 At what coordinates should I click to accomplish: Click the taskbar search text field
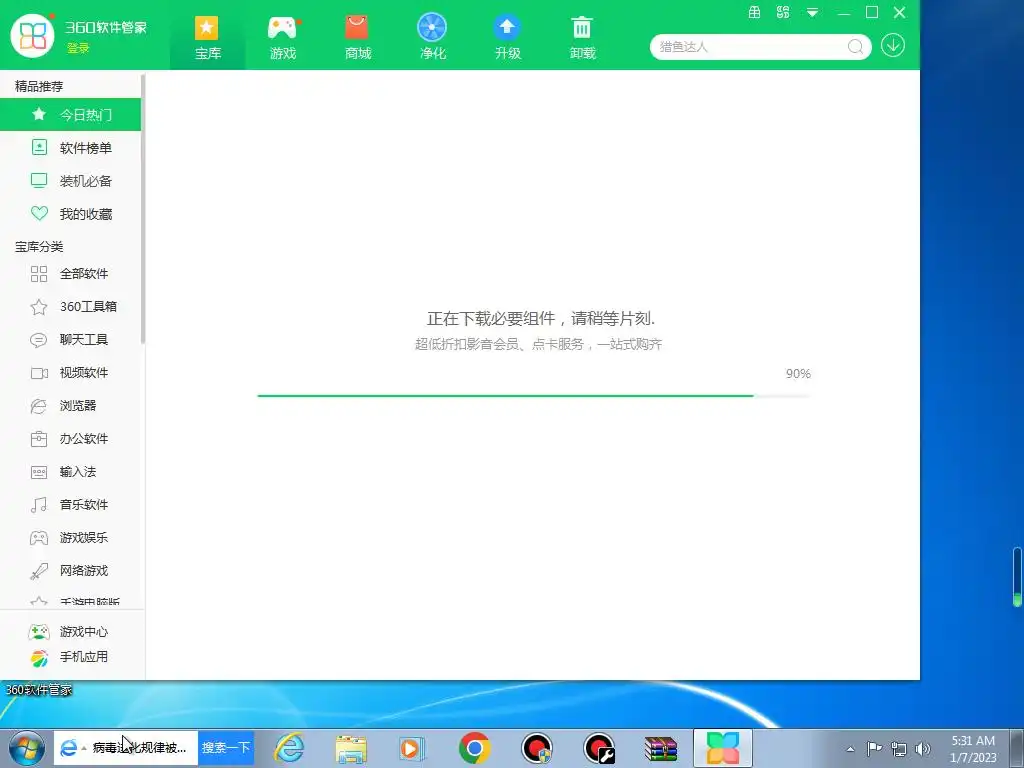click(126, 748)
